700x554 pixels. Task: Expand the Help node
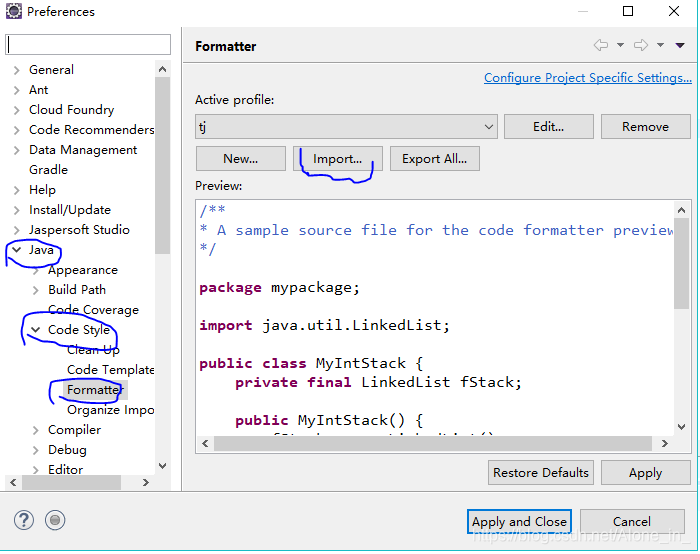[17, 190]
